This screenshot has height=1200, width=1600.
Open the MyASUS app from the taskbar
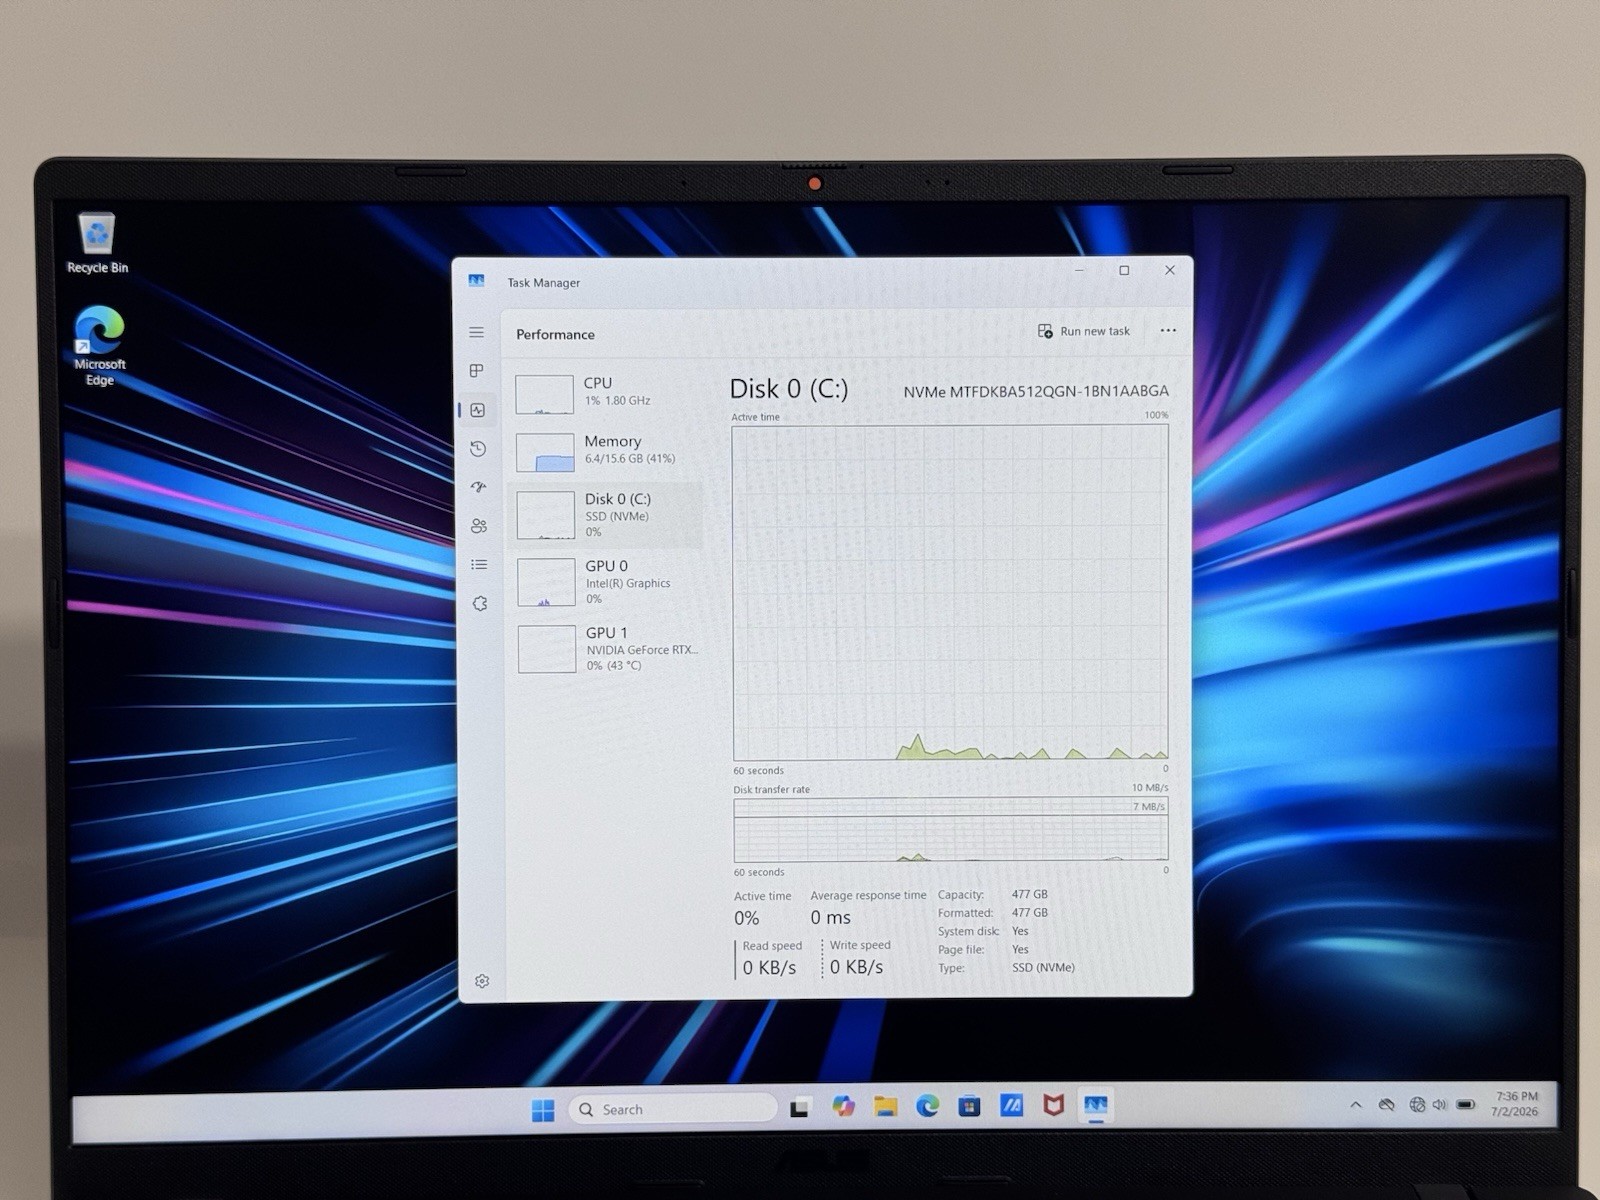tap(1011, 1105)
